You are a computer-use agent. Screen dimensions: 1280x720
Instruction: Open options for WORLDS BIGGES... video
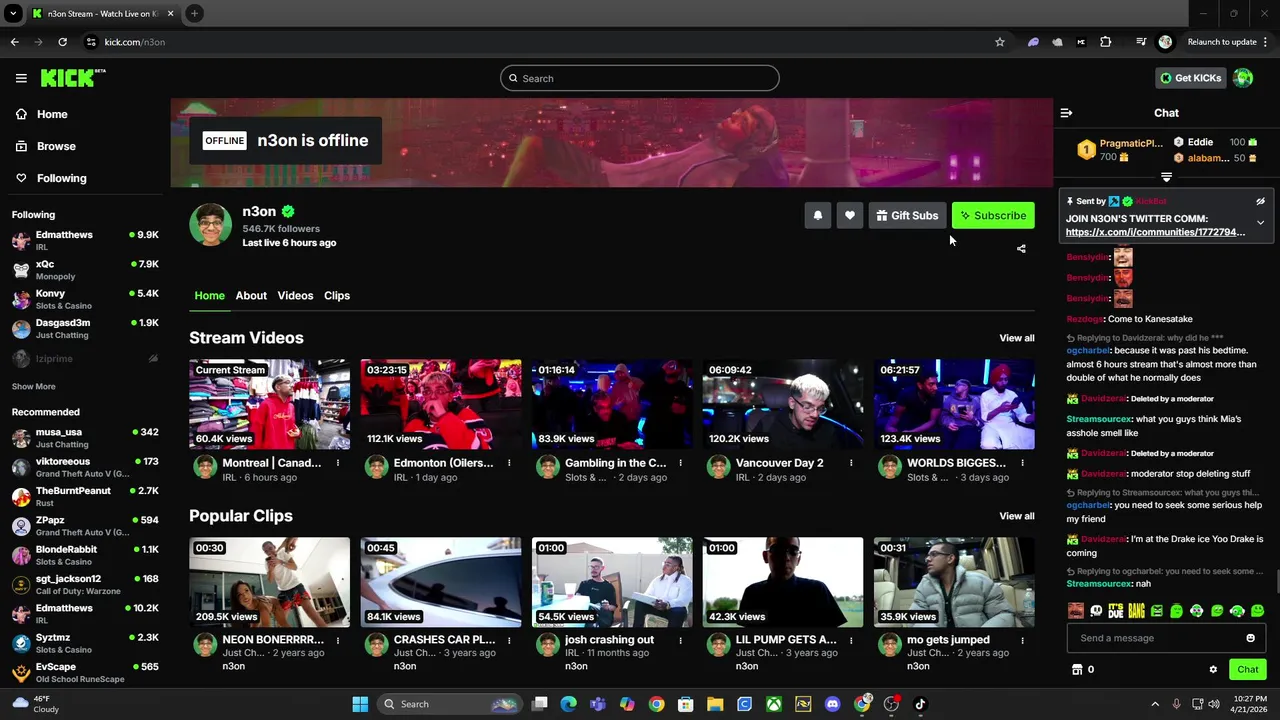[1022, 463]
